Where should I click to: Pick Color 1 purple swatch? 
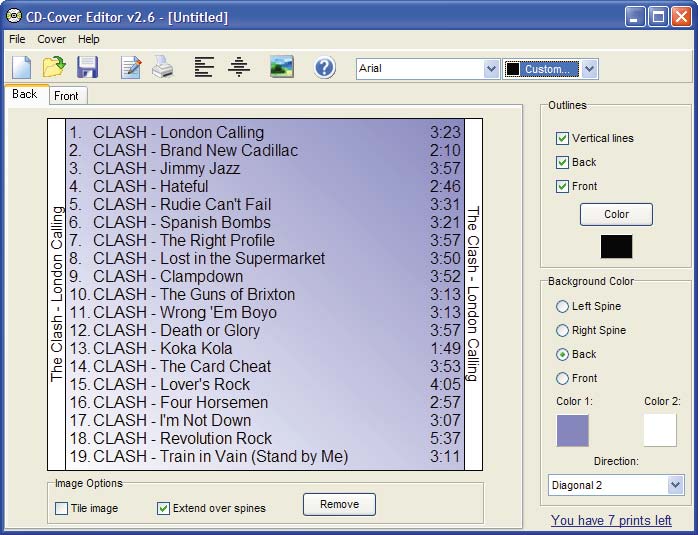coord(572,430)
